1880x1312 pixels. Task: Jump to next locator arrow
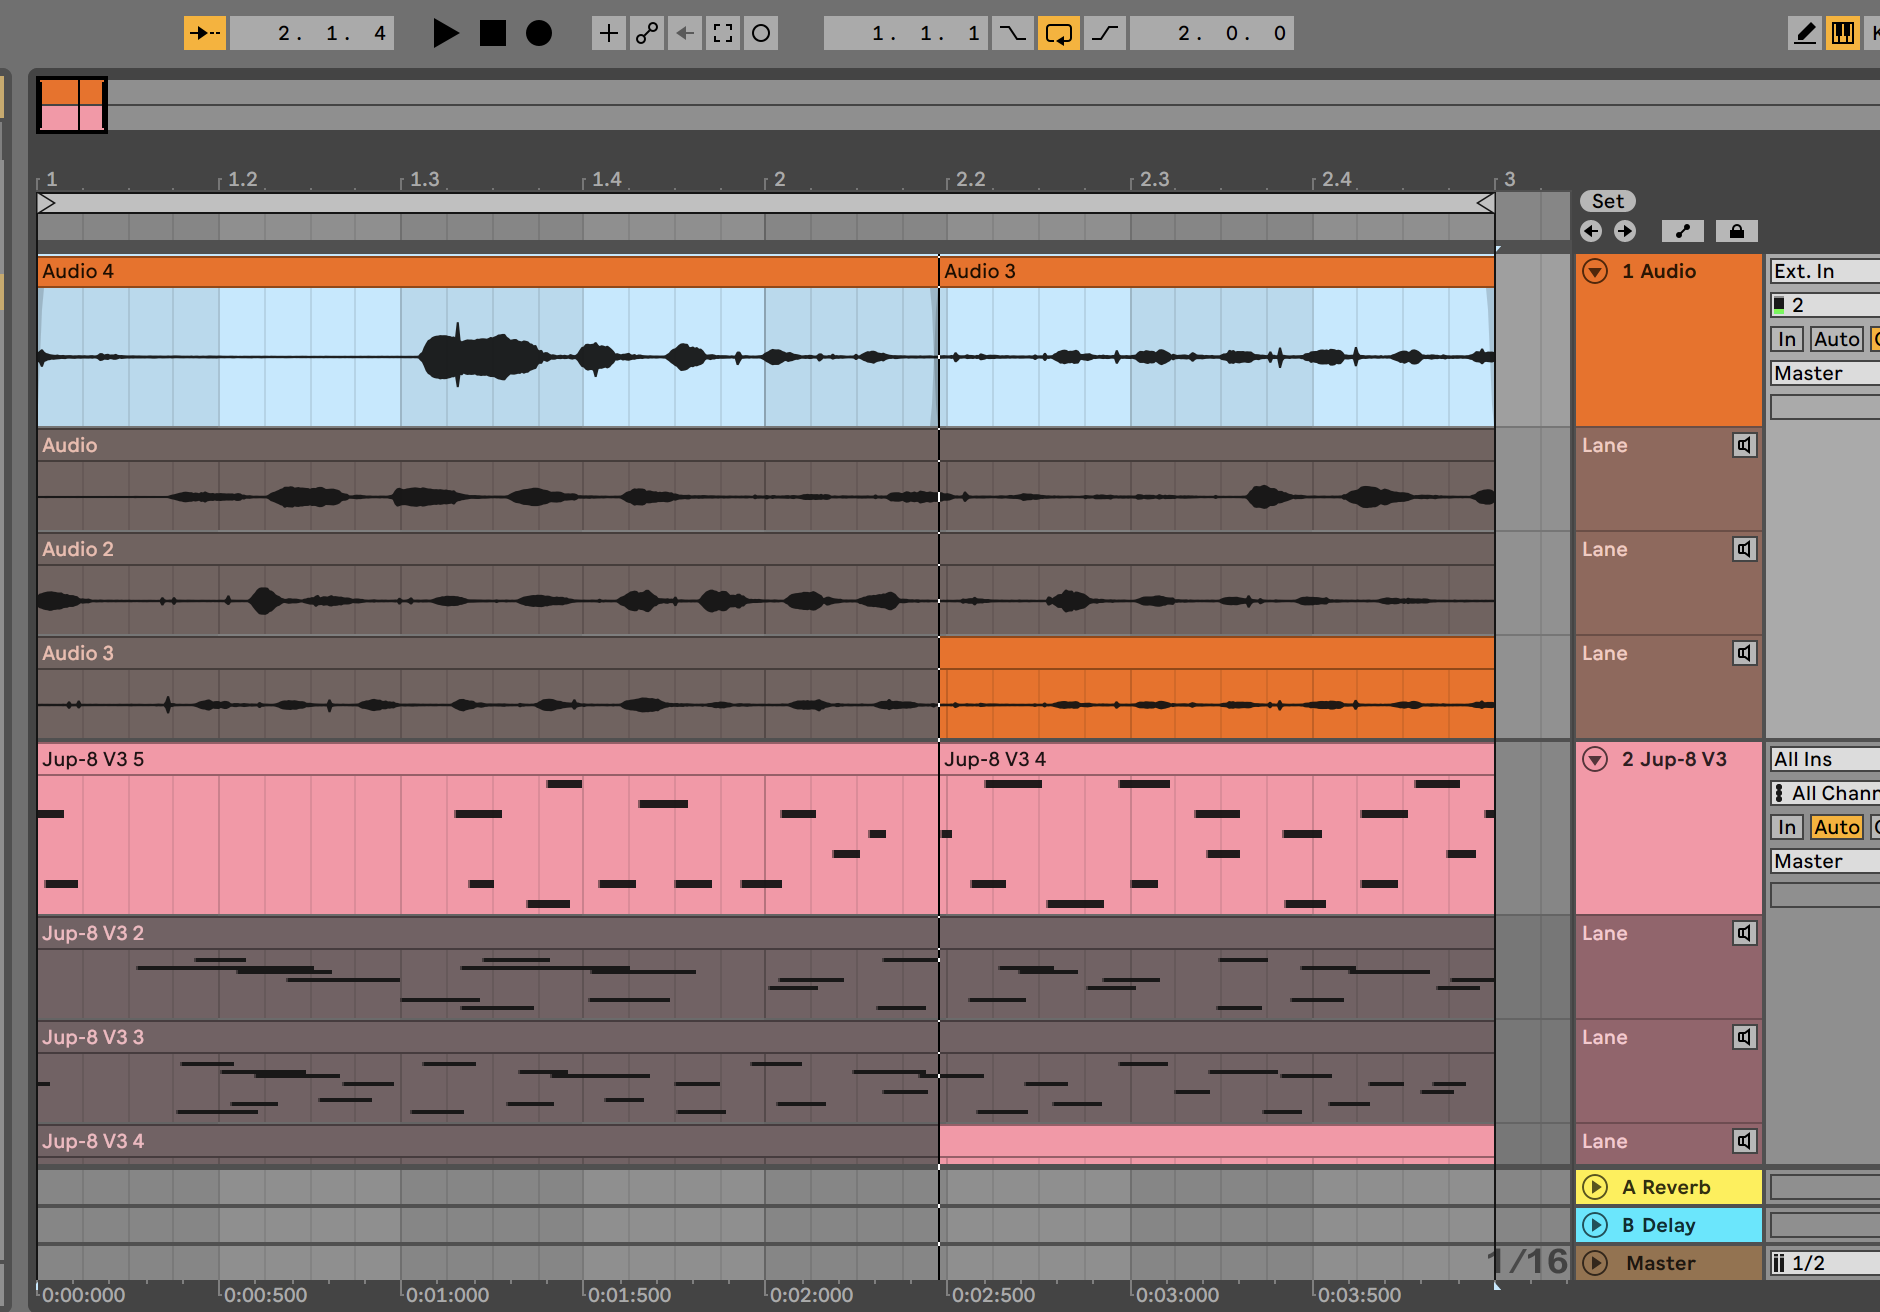click(1625, 231)
